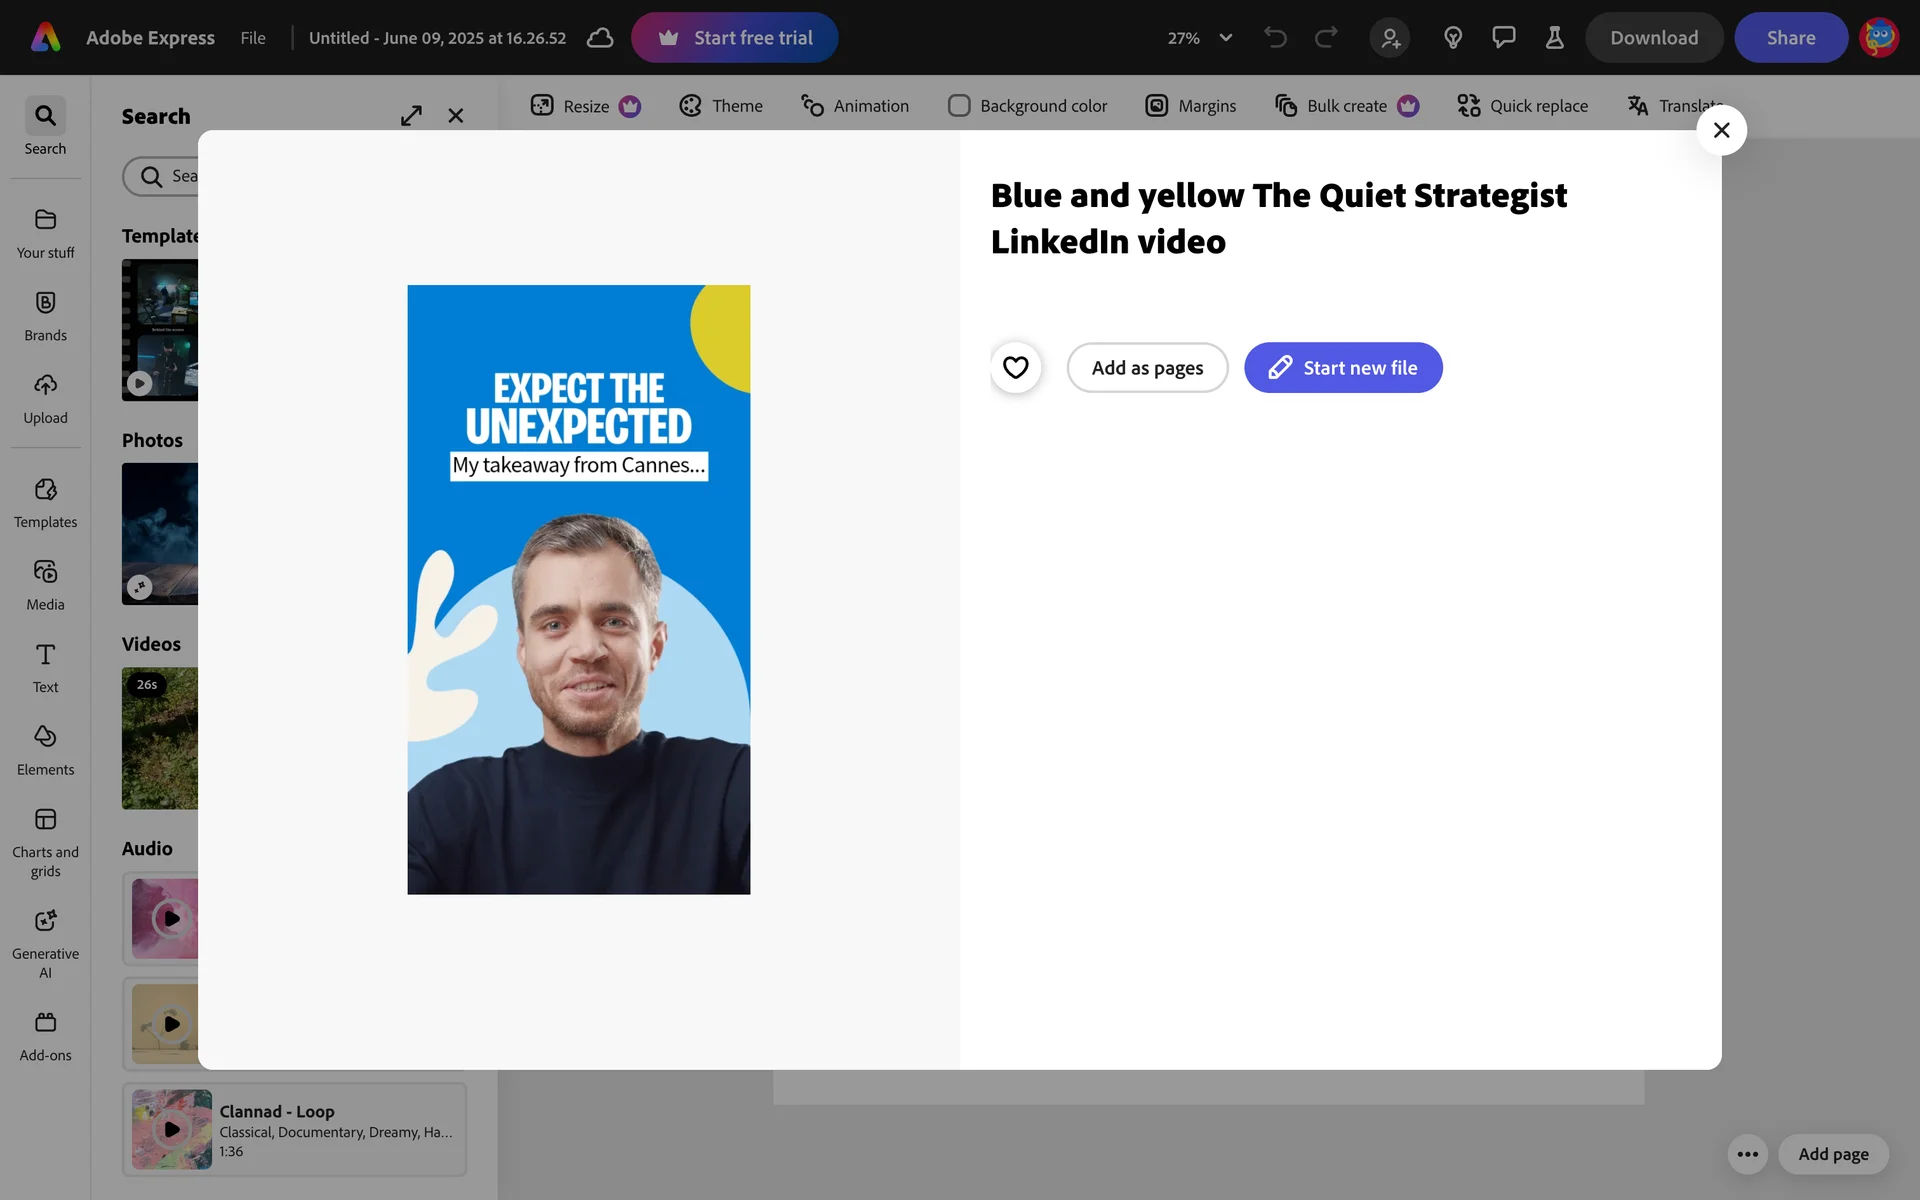The image size is (1920, 1200).
Task: Click the beaker labs icon
Action: tap(1554, 38)
